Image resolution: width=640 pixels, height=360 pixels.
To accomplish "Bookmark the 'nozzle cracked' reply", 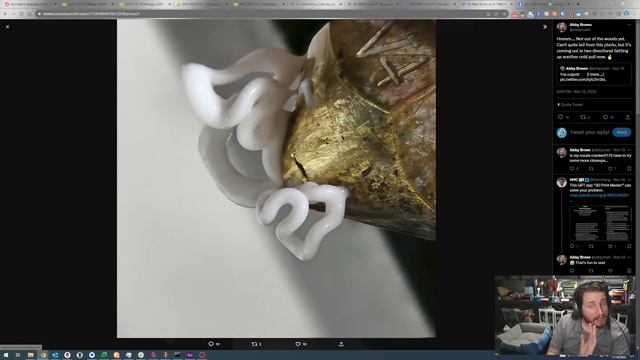I will point(629,169).
